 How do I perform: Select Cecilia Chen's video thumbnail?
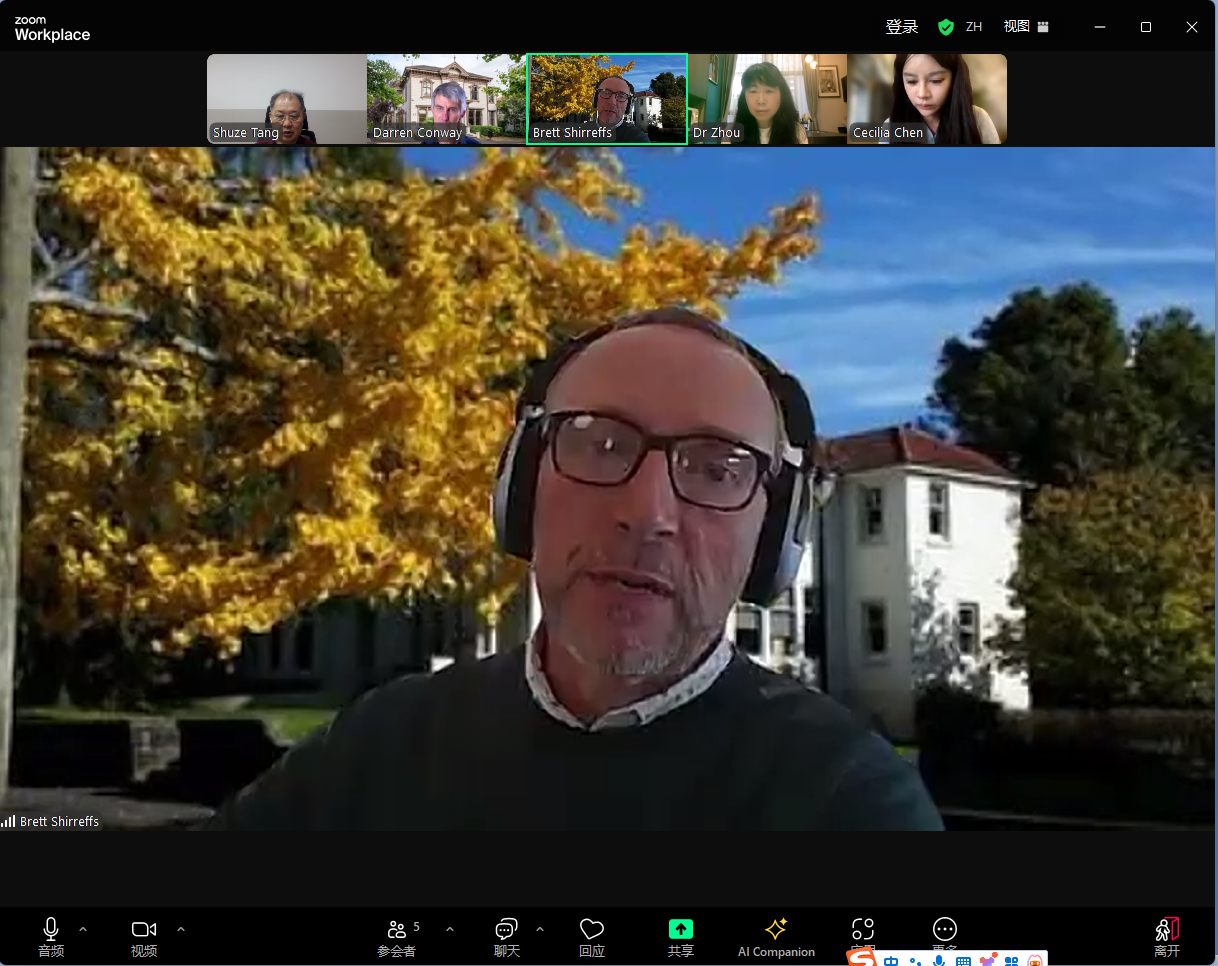(x=927, y=99)
